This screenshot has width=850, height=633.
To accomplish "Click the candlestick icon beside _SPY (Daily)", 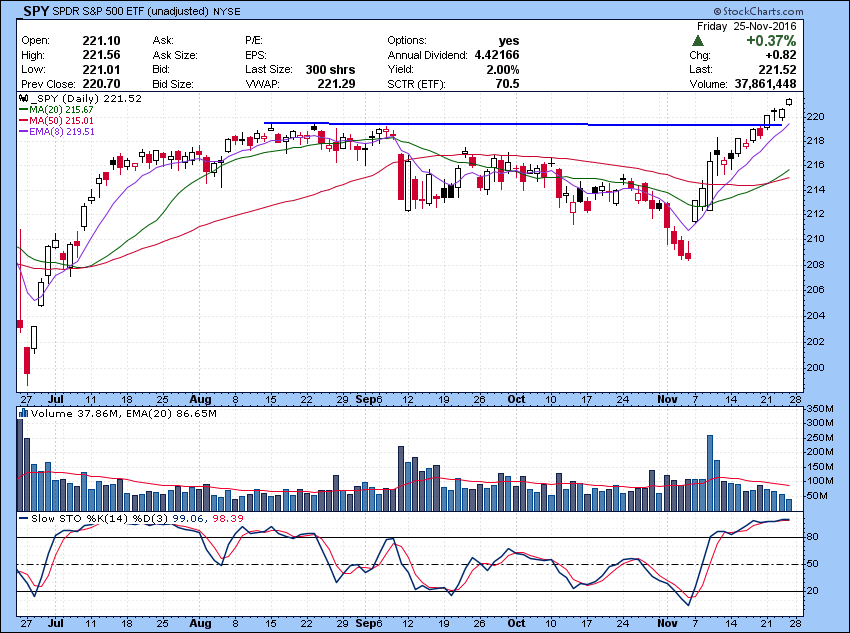I will coord(23,99).
